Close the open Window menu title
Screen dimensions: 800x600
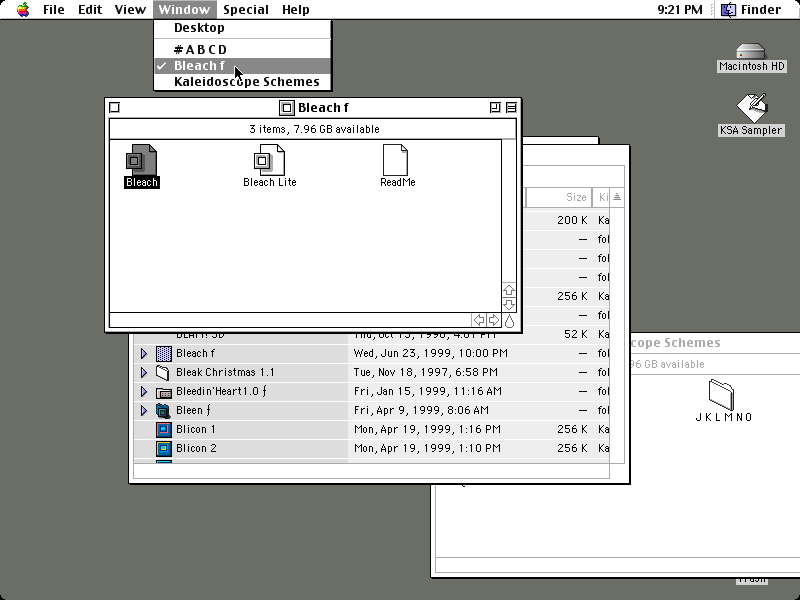tap(184, 10)
